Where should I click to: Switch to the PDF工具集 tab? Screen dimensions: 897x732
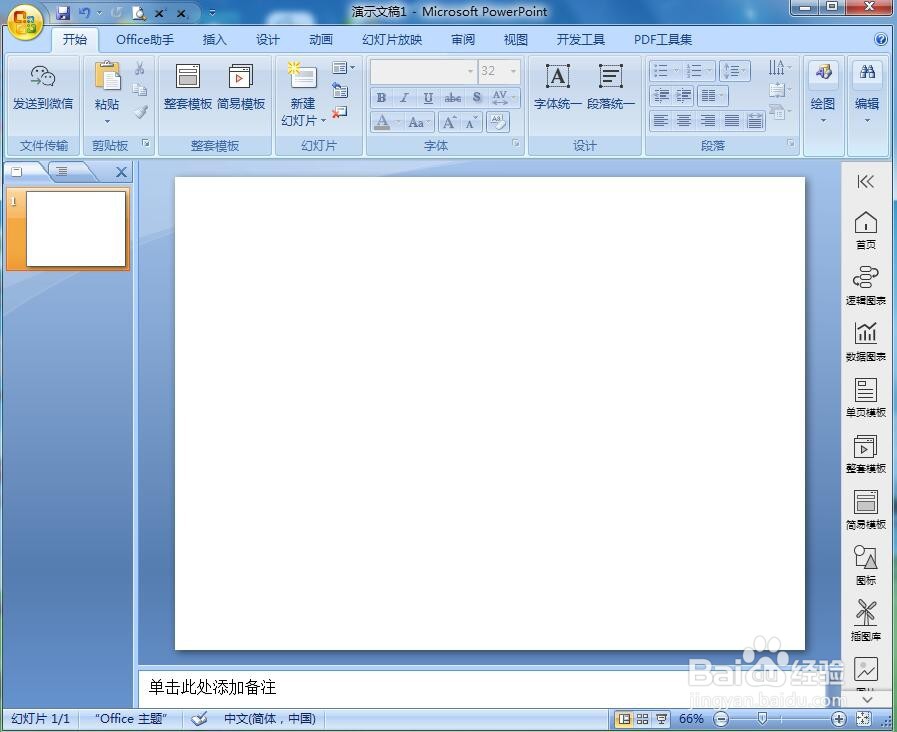pyautogui.click(x=663, y=39)
